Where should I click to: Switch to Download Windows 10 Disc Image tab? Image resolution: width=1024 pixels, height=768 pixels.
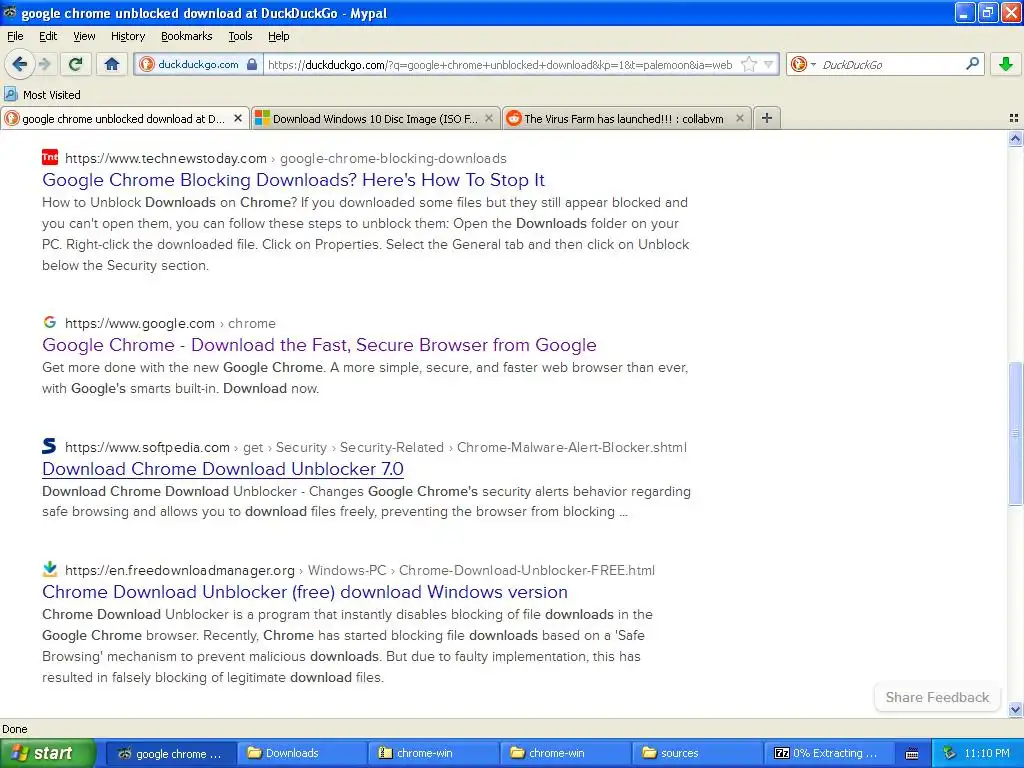[375, 118]
